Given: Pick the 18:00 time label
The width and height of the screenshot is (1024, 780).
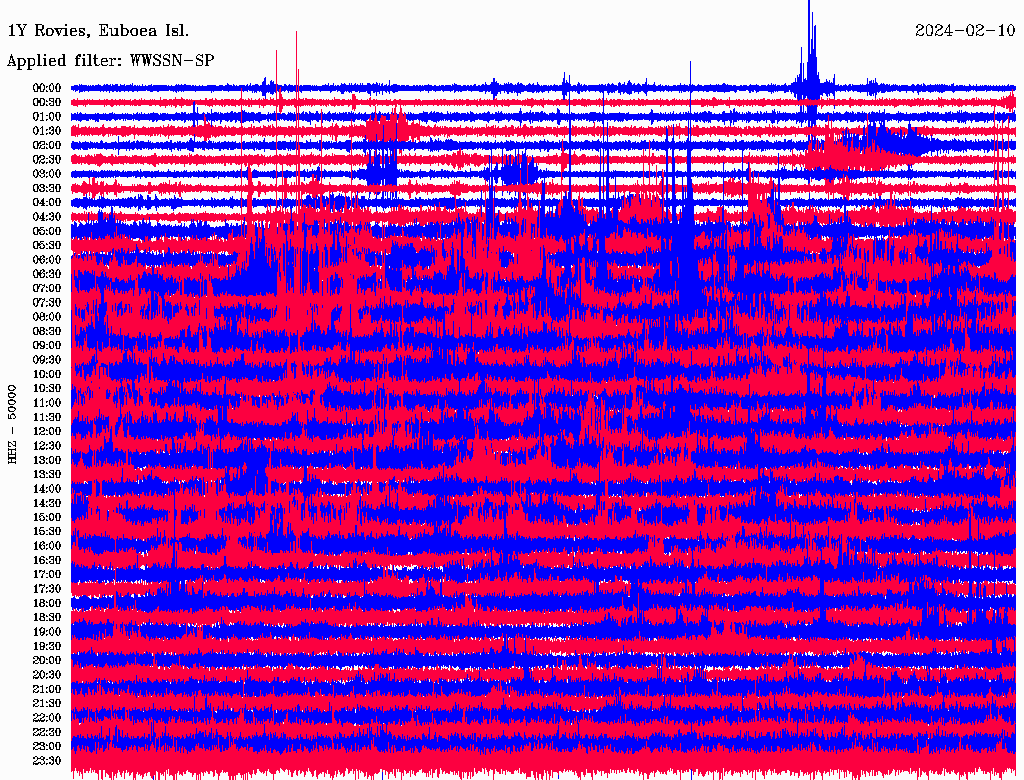Looking at the screenshot, I should tap(47, 603).
